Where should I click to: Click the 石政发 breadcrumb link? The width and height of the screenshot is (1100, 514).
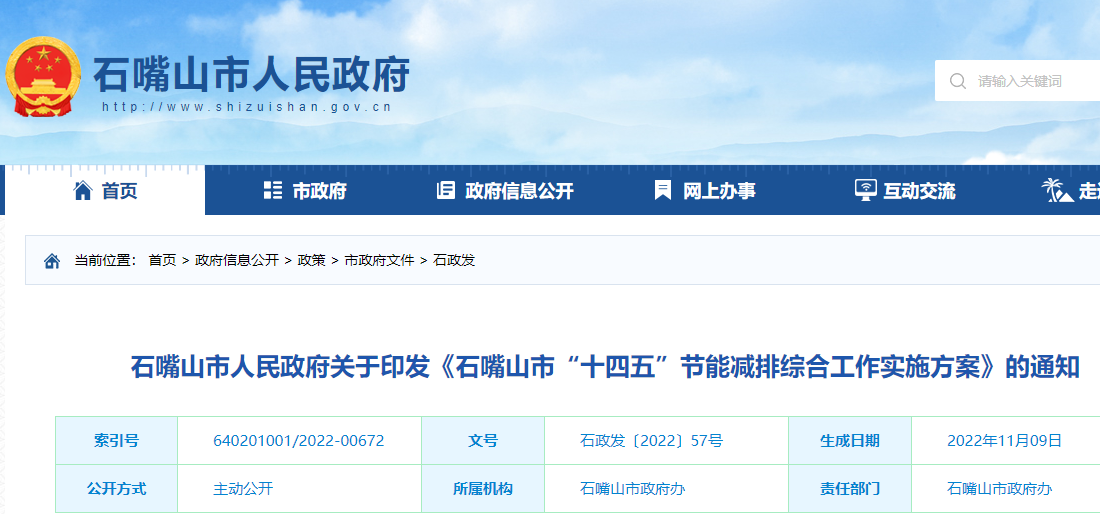[454, 260]
